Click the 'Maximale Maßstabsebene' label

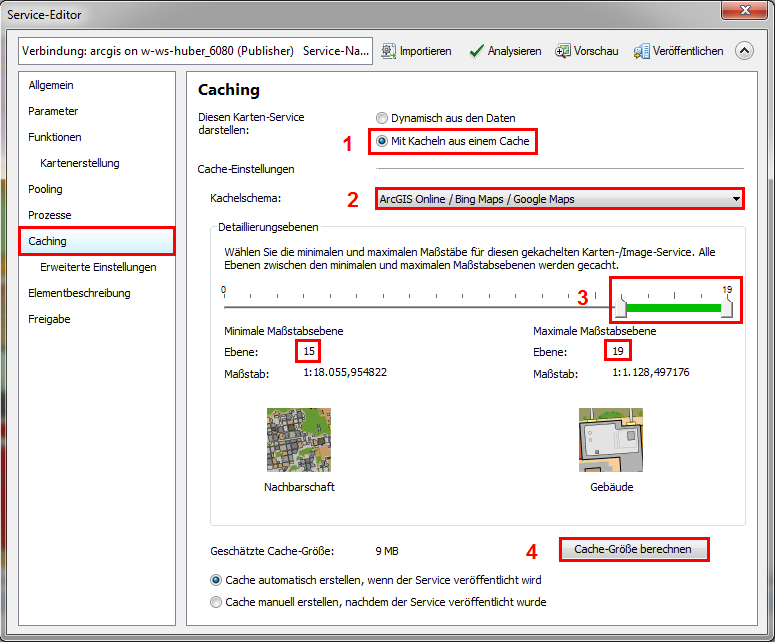point(595,331)
